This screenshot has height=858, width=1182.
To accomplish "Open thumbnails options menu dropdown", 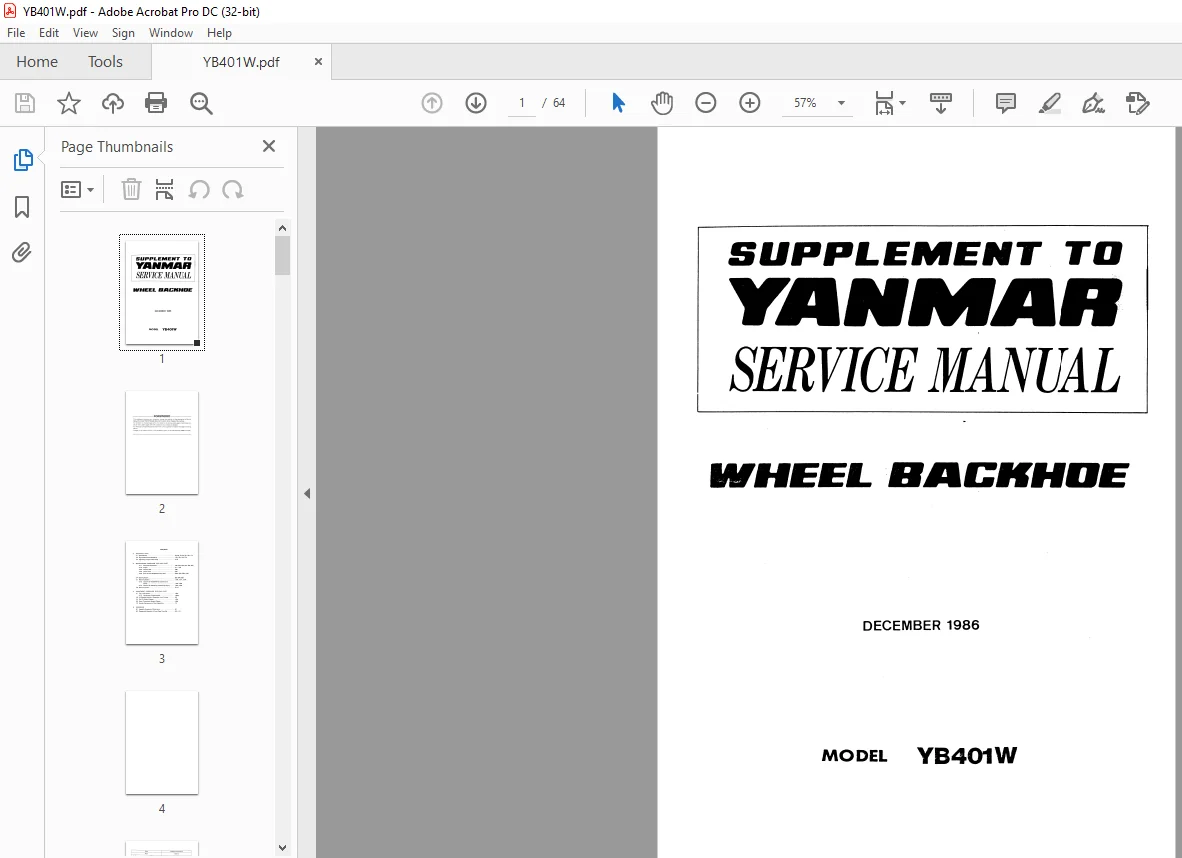I will (x=77, y=189).
